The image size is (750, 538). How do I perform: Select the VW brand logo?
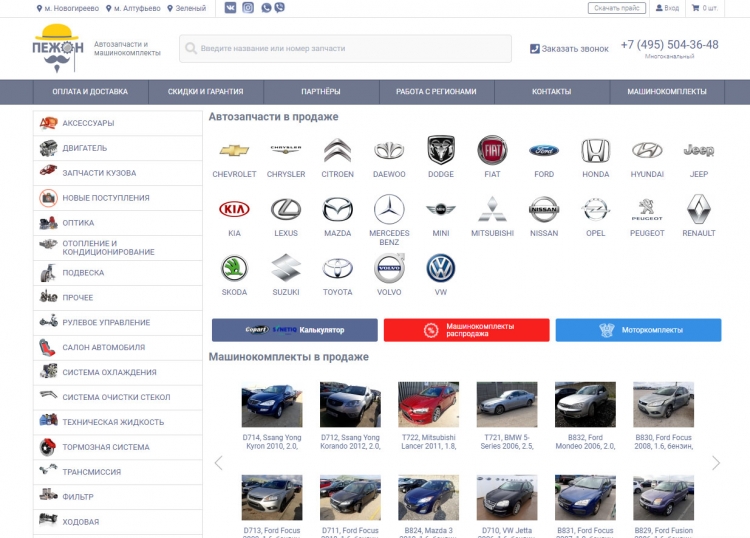(x=441, y=268)
